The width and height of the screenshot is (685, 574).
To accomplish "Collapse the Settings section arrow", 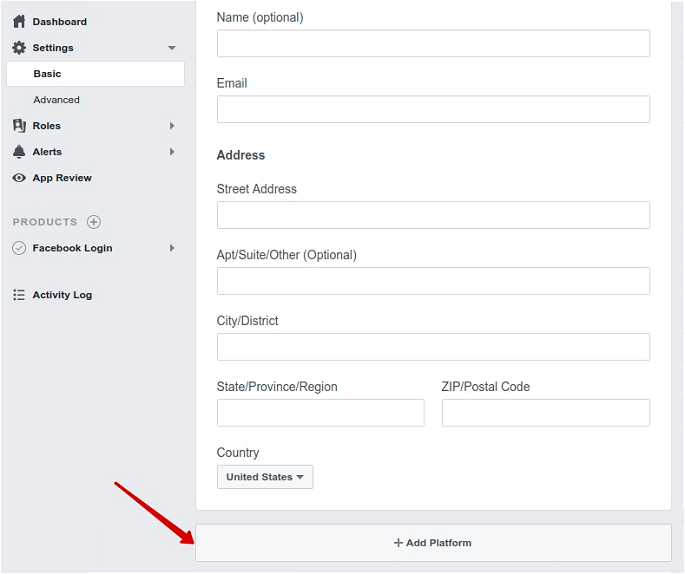I will coord(172,48).
